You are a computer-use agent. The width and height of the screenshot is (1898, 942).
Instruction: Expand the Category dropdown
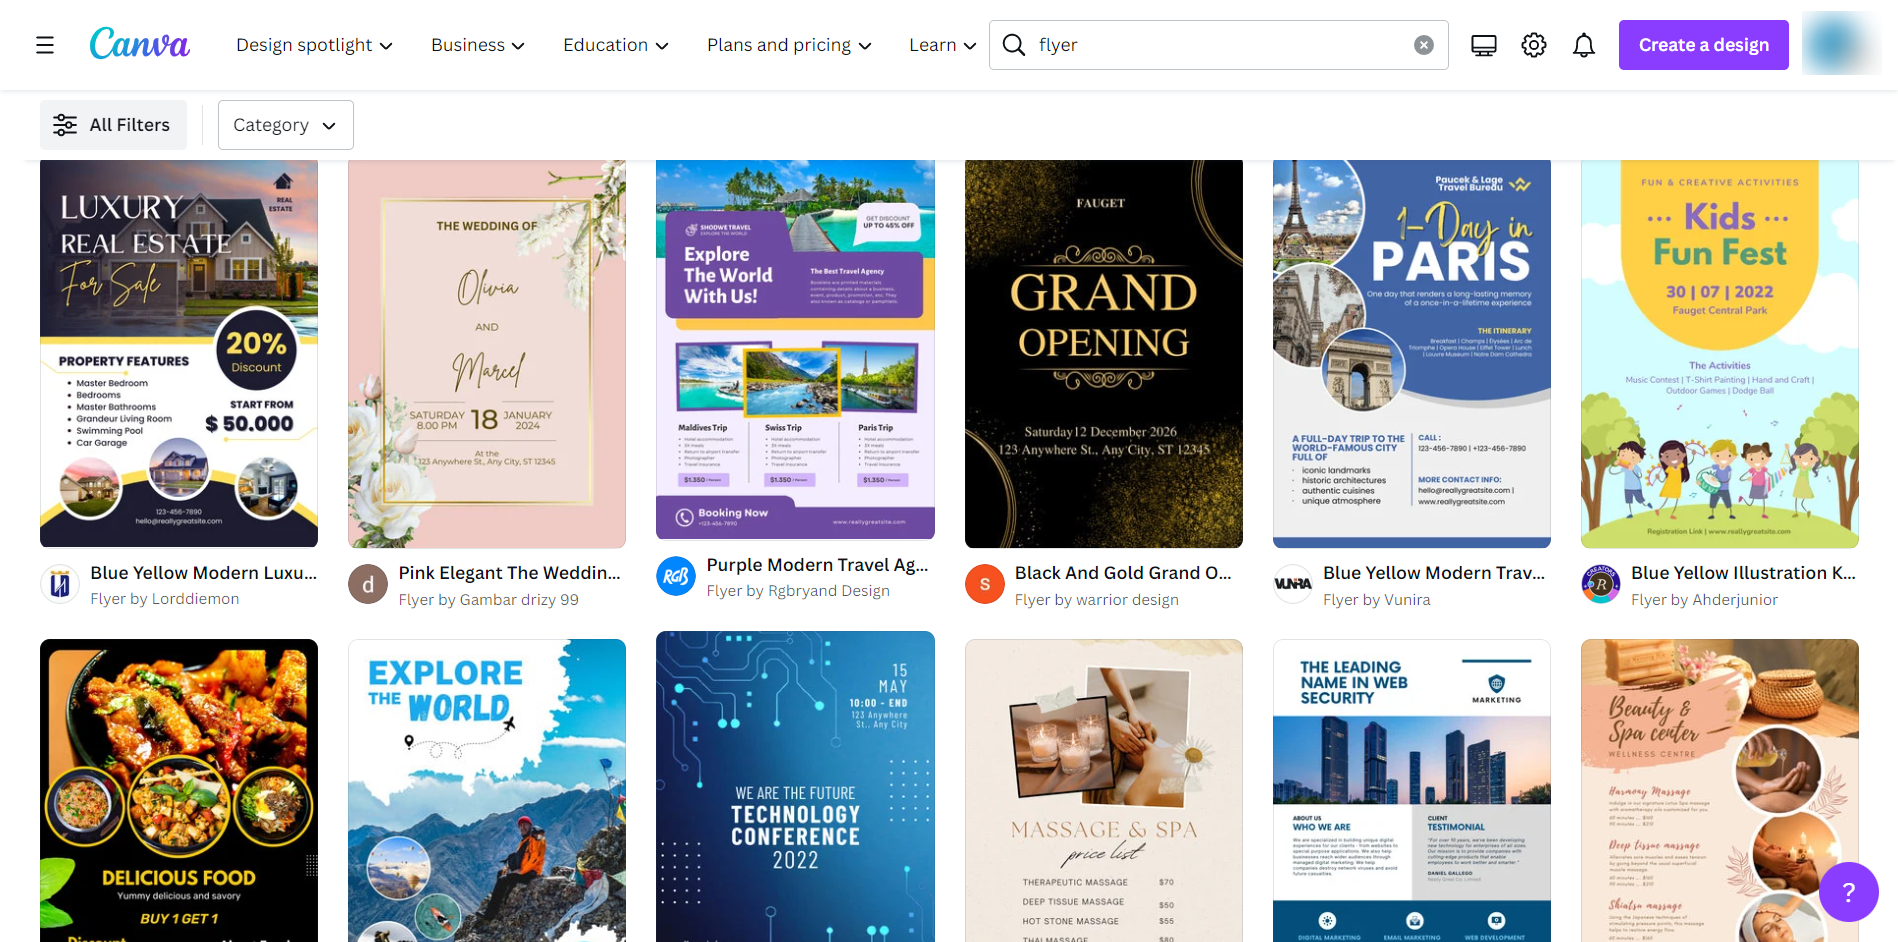click(x=285, y=125)
